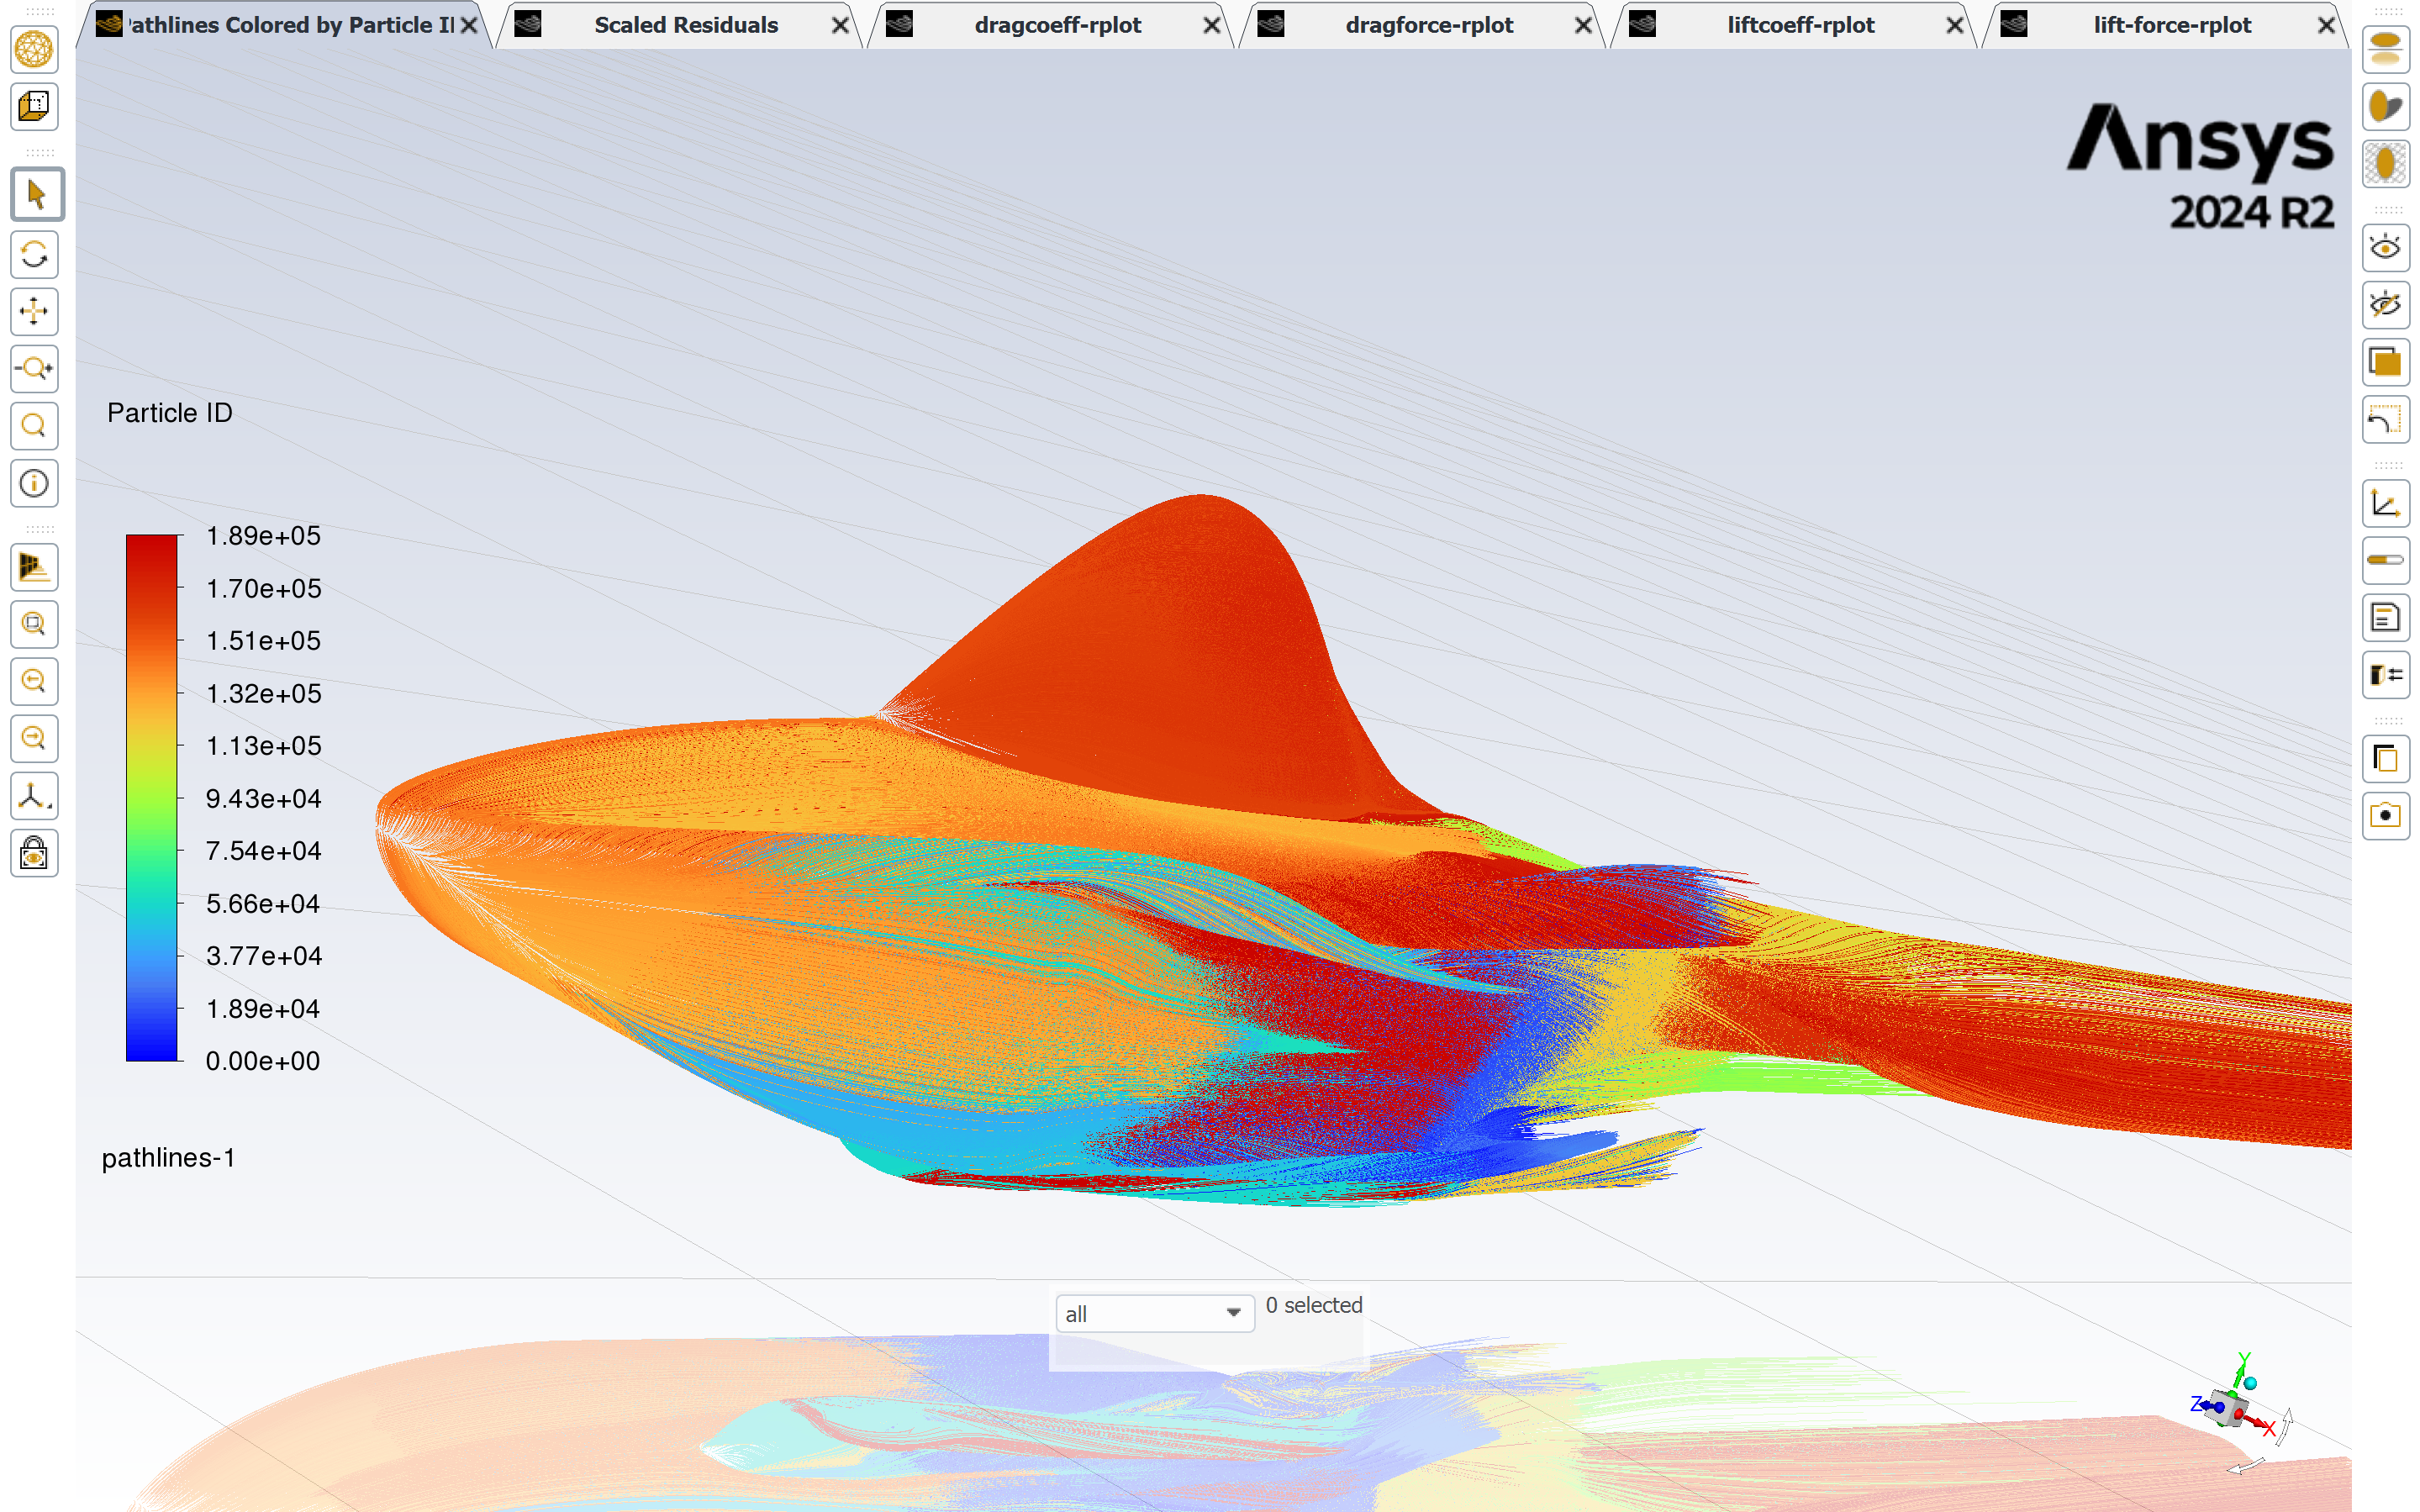Click the next view magnifier icon

34,738
